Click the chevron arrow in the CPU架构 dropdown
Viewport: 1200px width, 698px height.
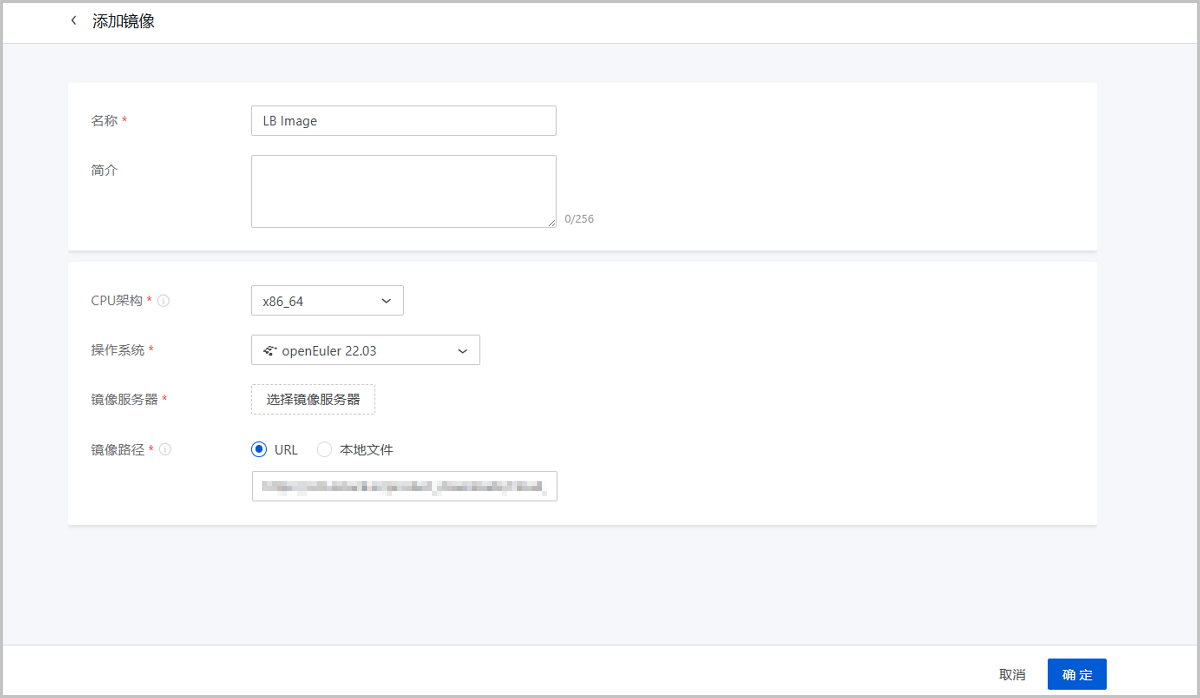point(387,300)
